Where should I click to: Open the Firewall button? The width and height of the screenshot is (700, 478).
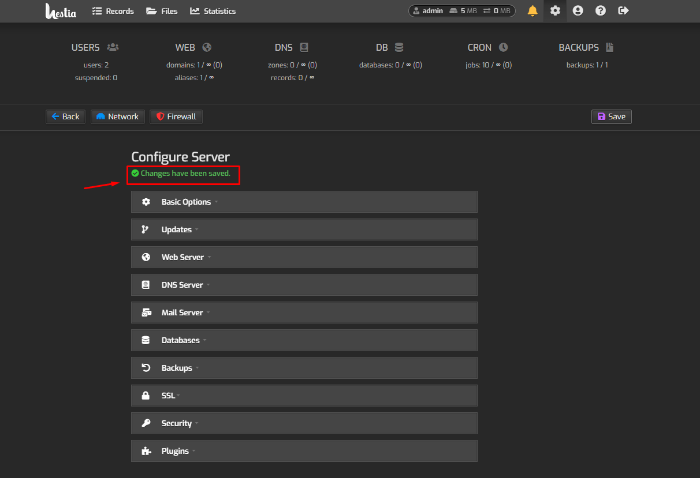[176, 116]
